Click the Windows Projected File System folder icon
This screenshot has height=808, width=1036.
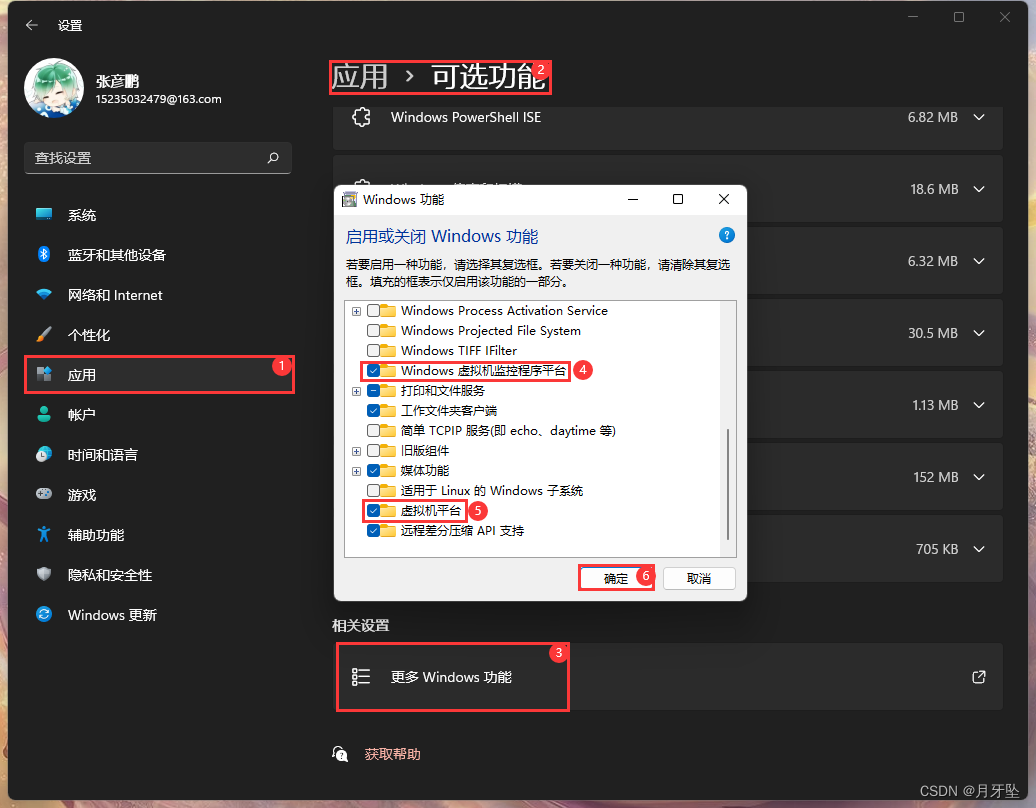388,330
